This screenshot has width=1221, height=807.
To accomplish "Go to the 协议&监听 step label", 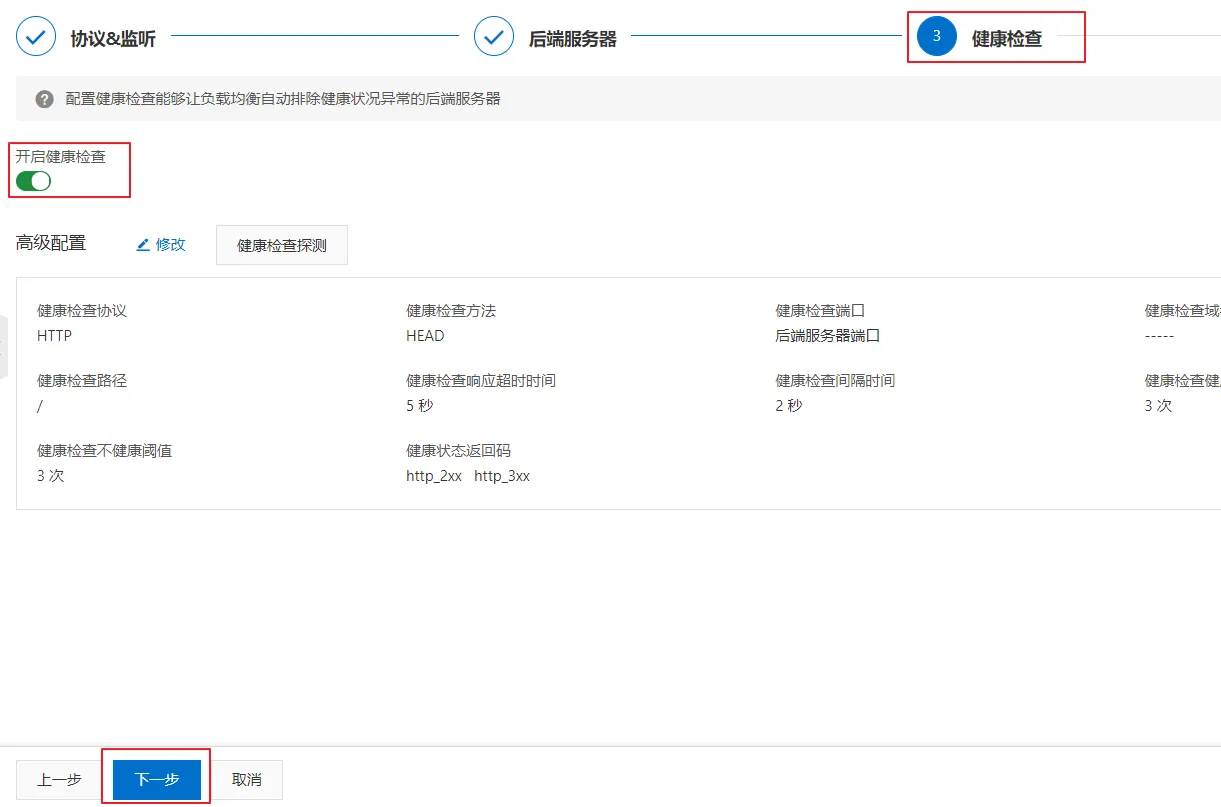I will pos(113,39).
